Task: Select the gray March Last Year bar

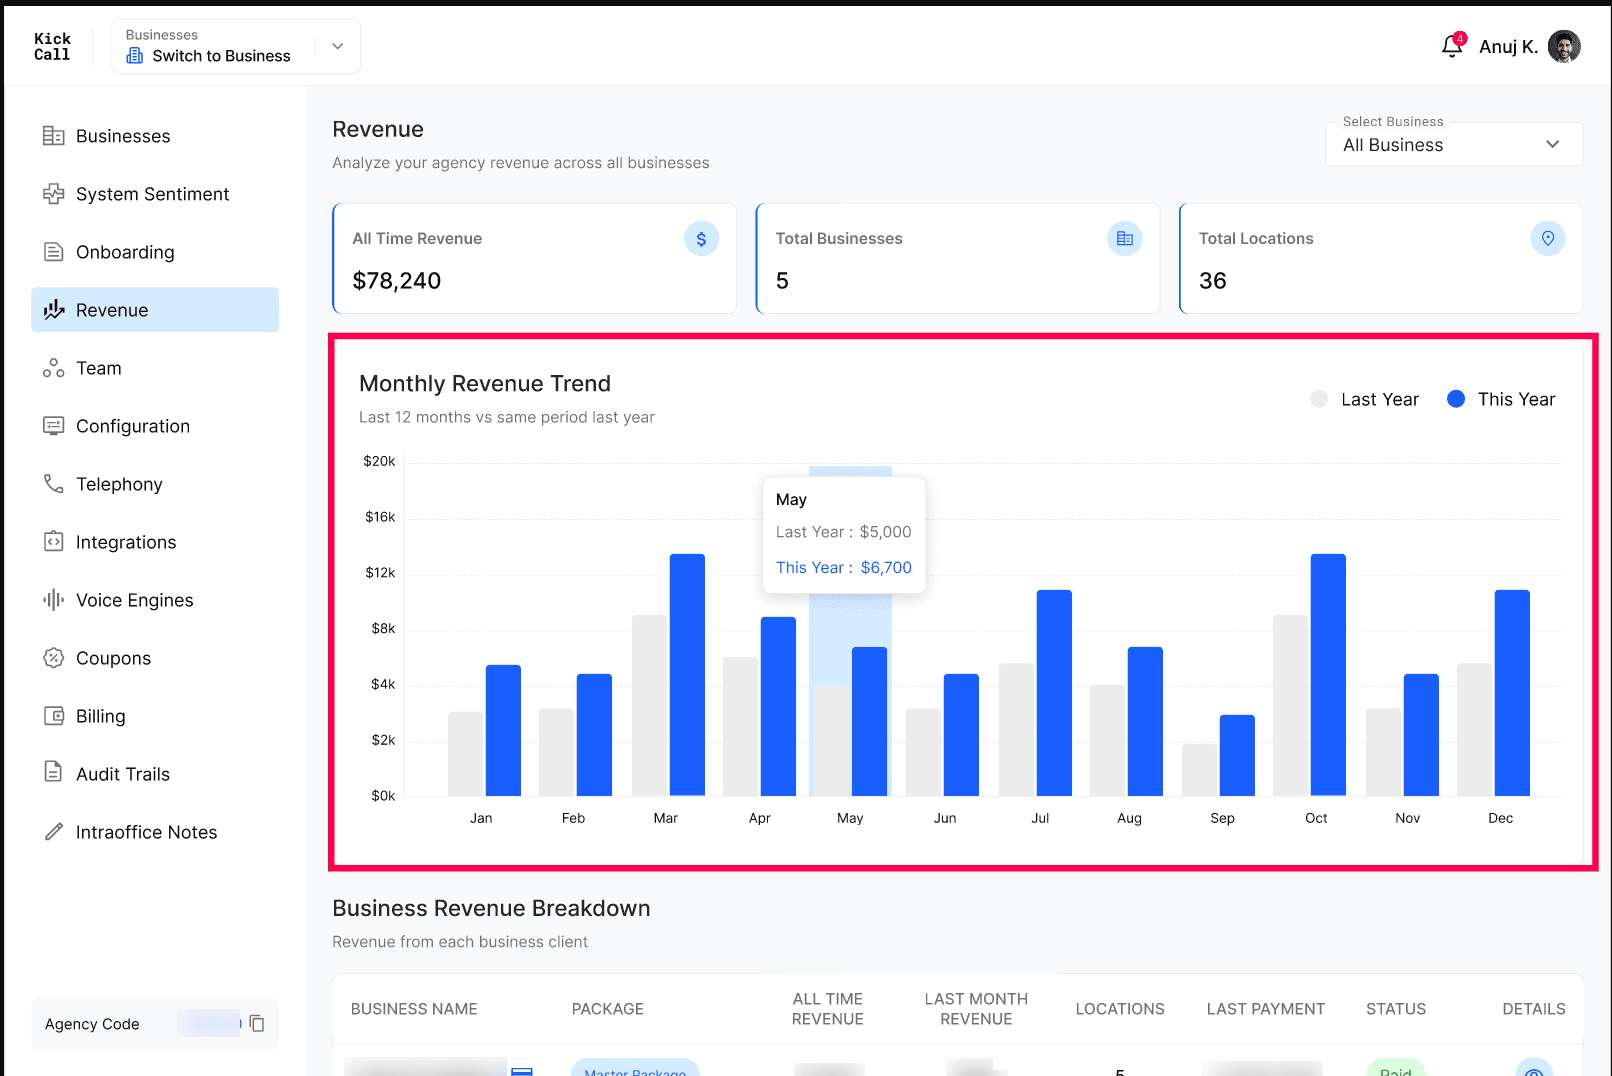Action: click(649, 706)
